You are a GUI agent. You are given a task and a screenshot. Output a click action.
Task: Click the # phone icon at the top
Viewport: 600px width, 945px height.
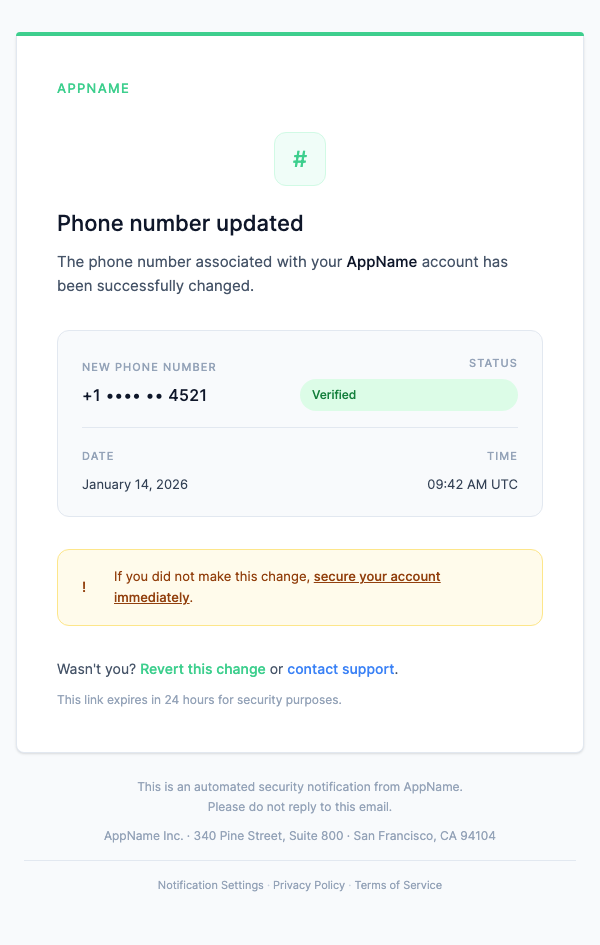click(x=299, y=158)
